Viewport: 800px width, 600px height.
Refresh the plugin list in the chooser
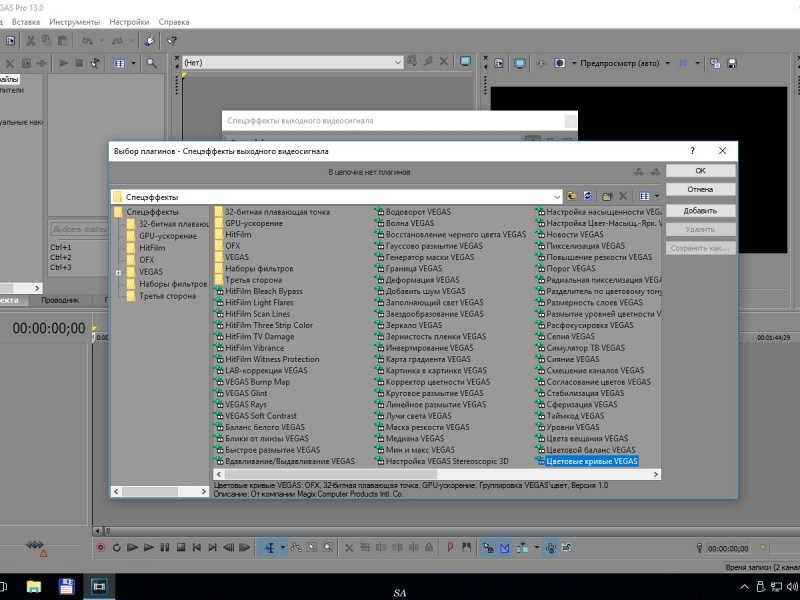pos(587,196)
